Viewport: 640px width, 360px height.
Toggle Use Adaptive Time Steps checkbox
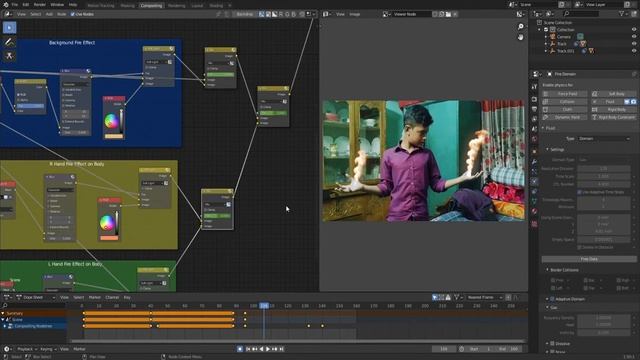[580, 192]
